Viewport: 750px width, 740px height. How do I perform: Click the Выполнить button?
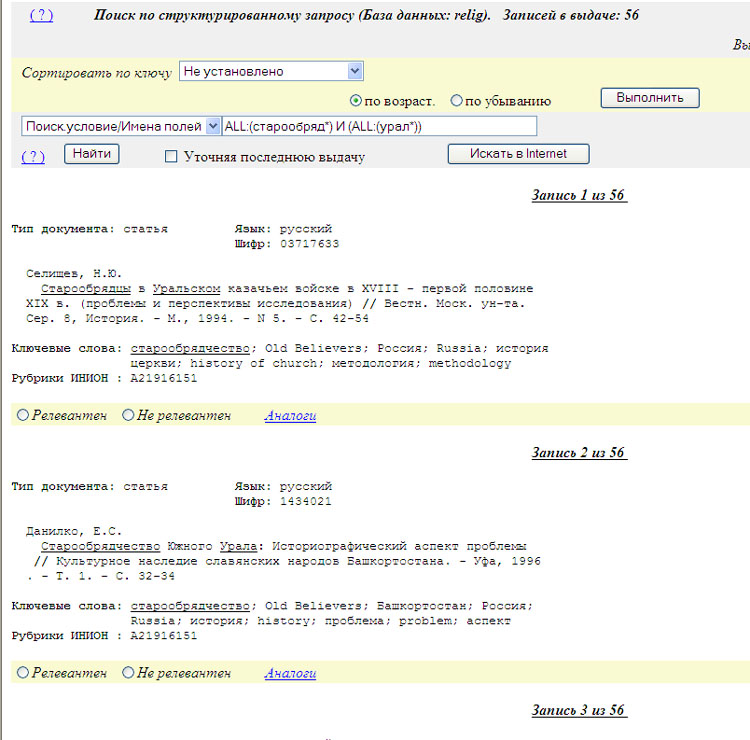tap(650, 98)
